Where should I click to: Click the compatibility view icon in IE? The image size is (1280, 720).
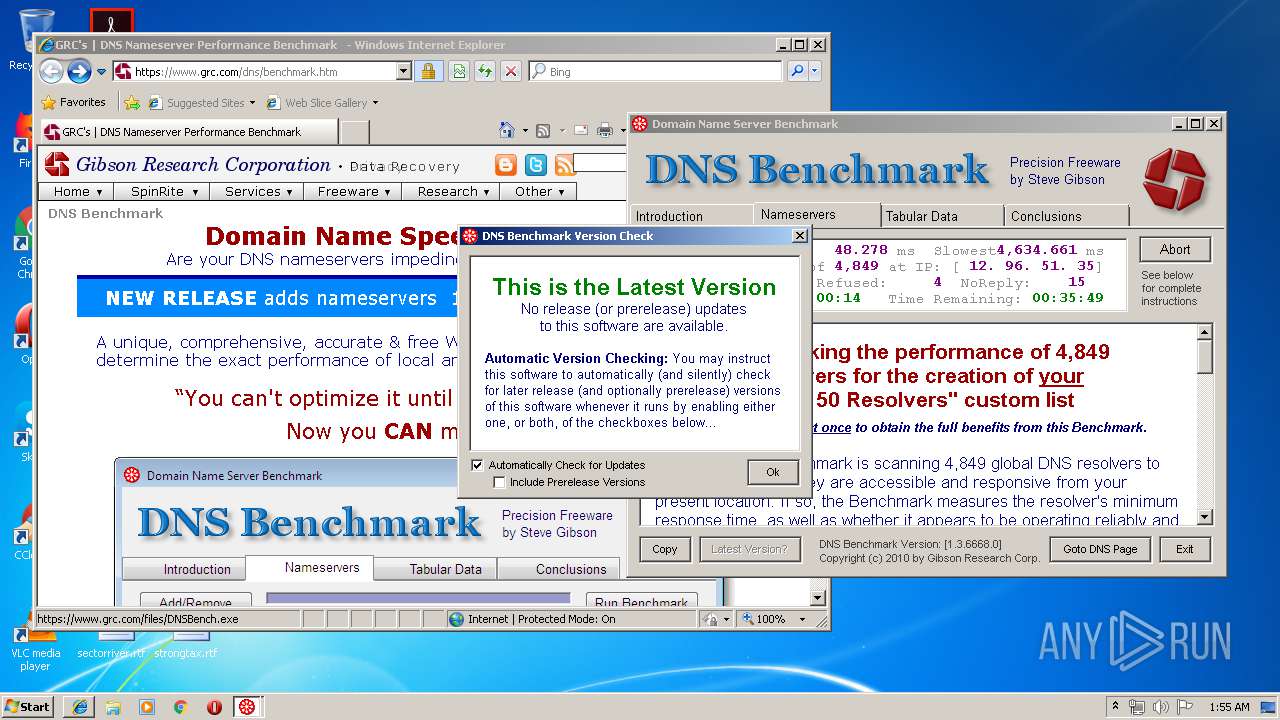(x=458, y=71)
